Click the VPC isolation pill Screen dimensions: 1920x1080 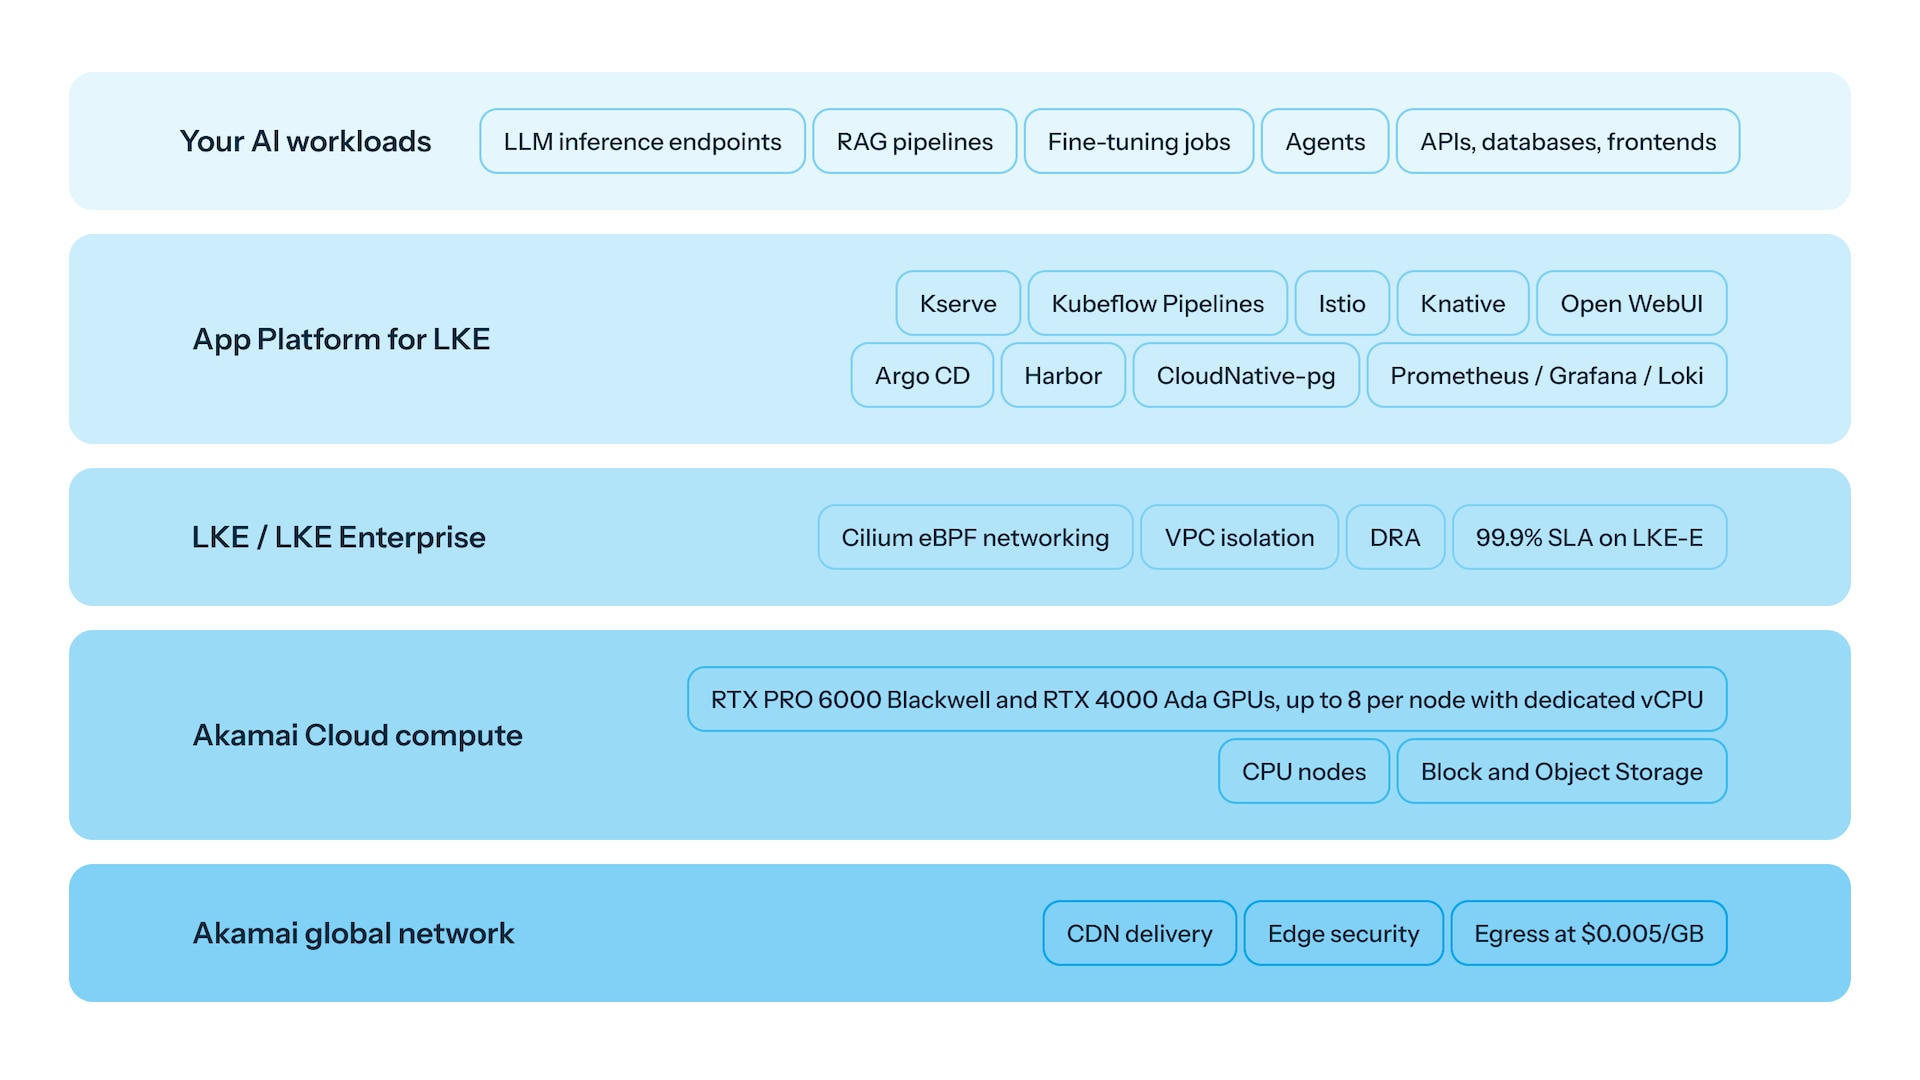coord(1240,537)
